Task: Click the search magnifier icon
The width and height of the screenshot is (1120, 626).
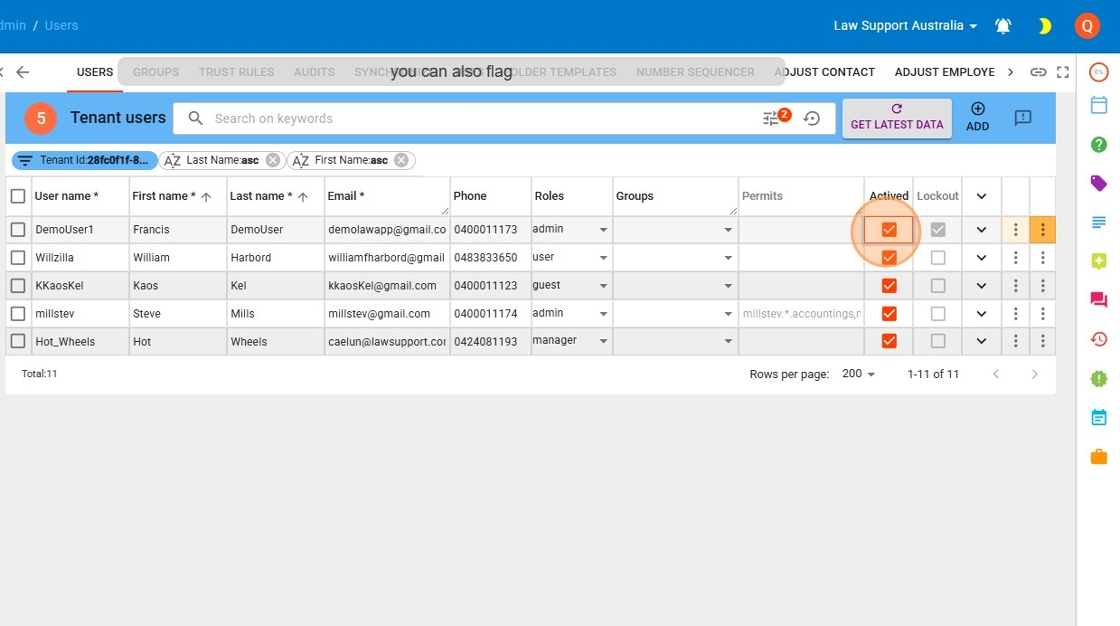Action: click(x=196, y=118)
